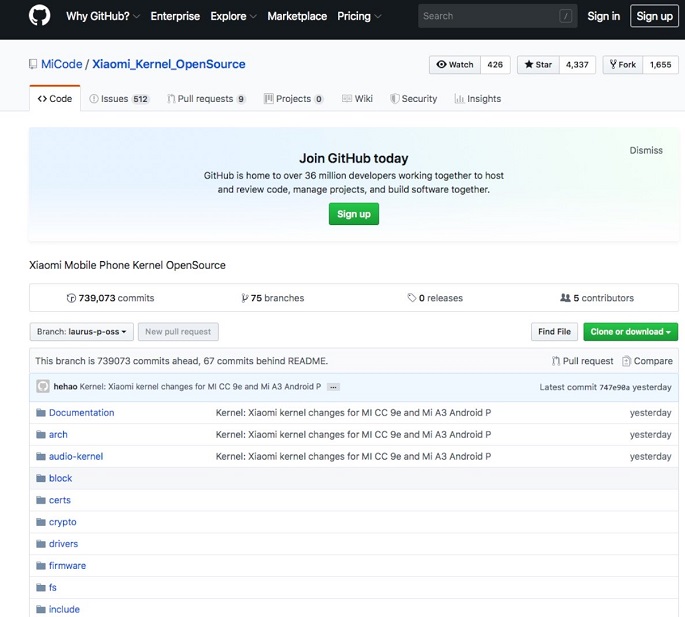Click the Watch button
Image resolution: width=685 pixels, height=617 pixels.
[455, 65]
